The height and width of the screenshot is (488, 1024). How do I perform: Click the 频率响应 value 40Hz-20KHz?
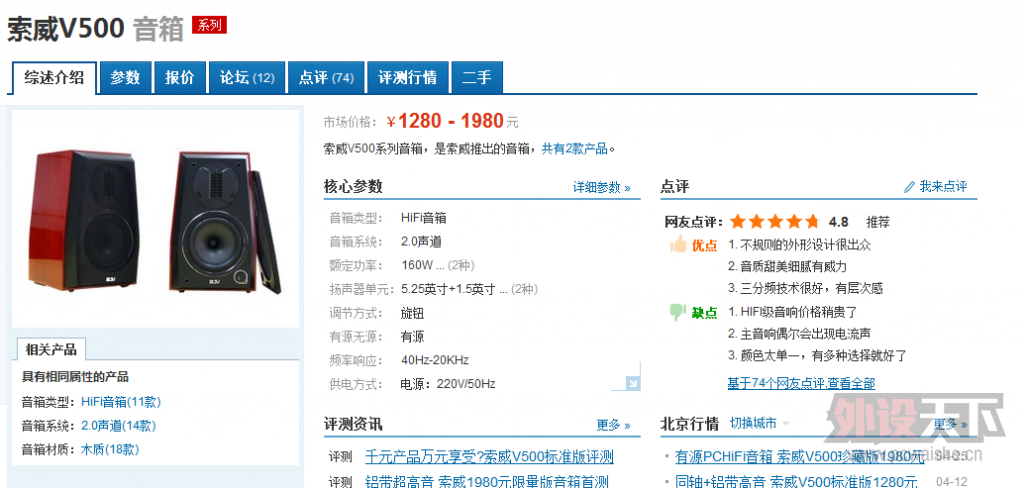(434, 360)
